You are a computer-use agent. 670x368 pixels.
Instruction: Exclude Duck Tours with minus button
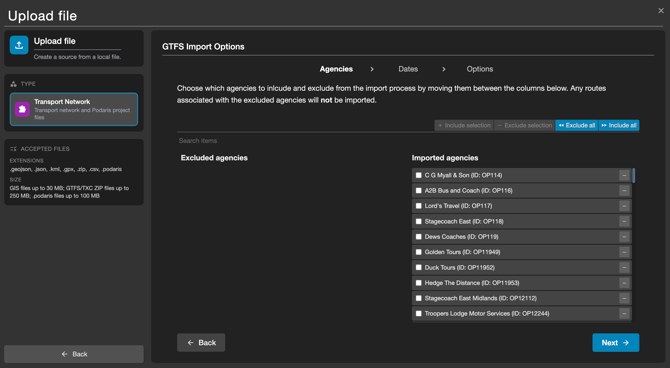coord(624,268)
